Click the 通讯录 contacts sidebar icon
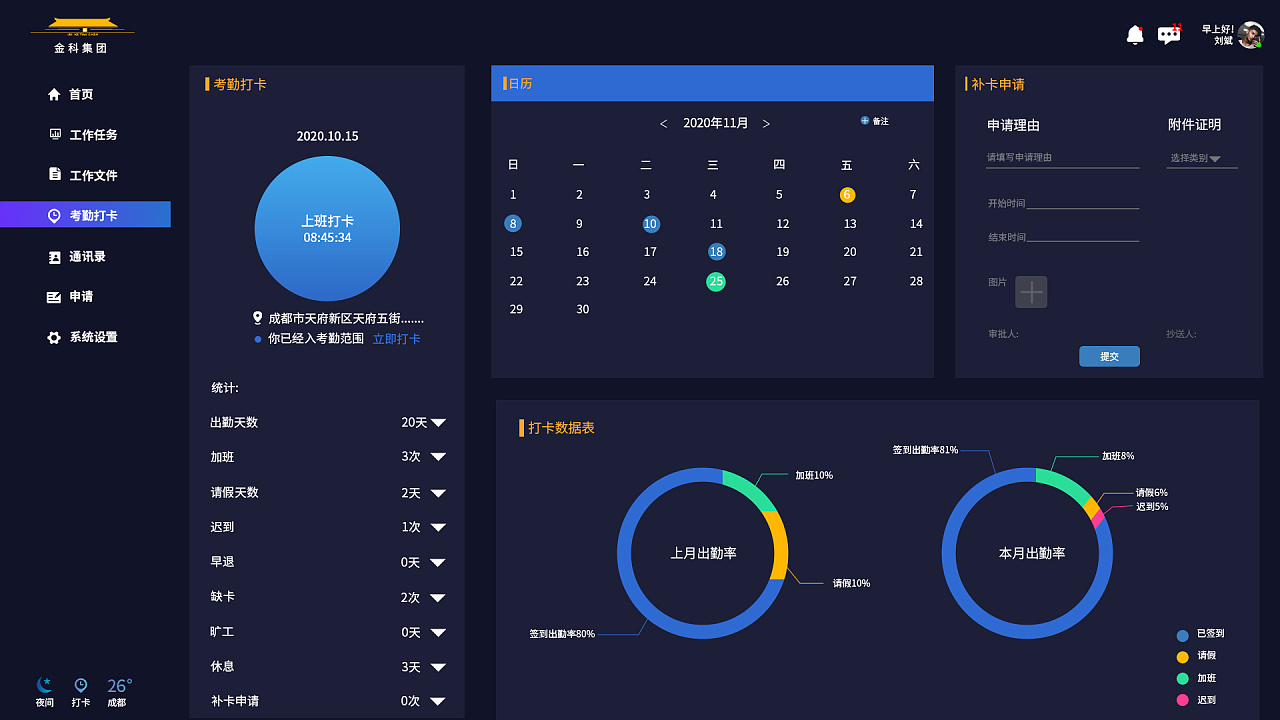 click(55, 256)
